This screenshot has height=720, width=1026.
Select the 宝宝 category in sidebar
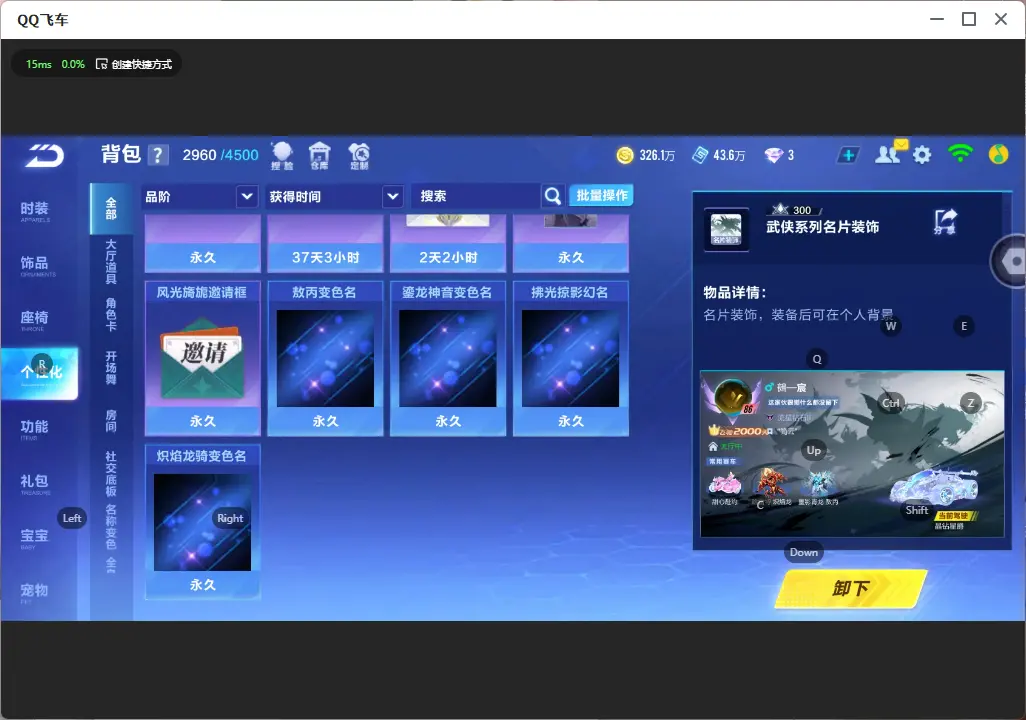coord(35,537)
